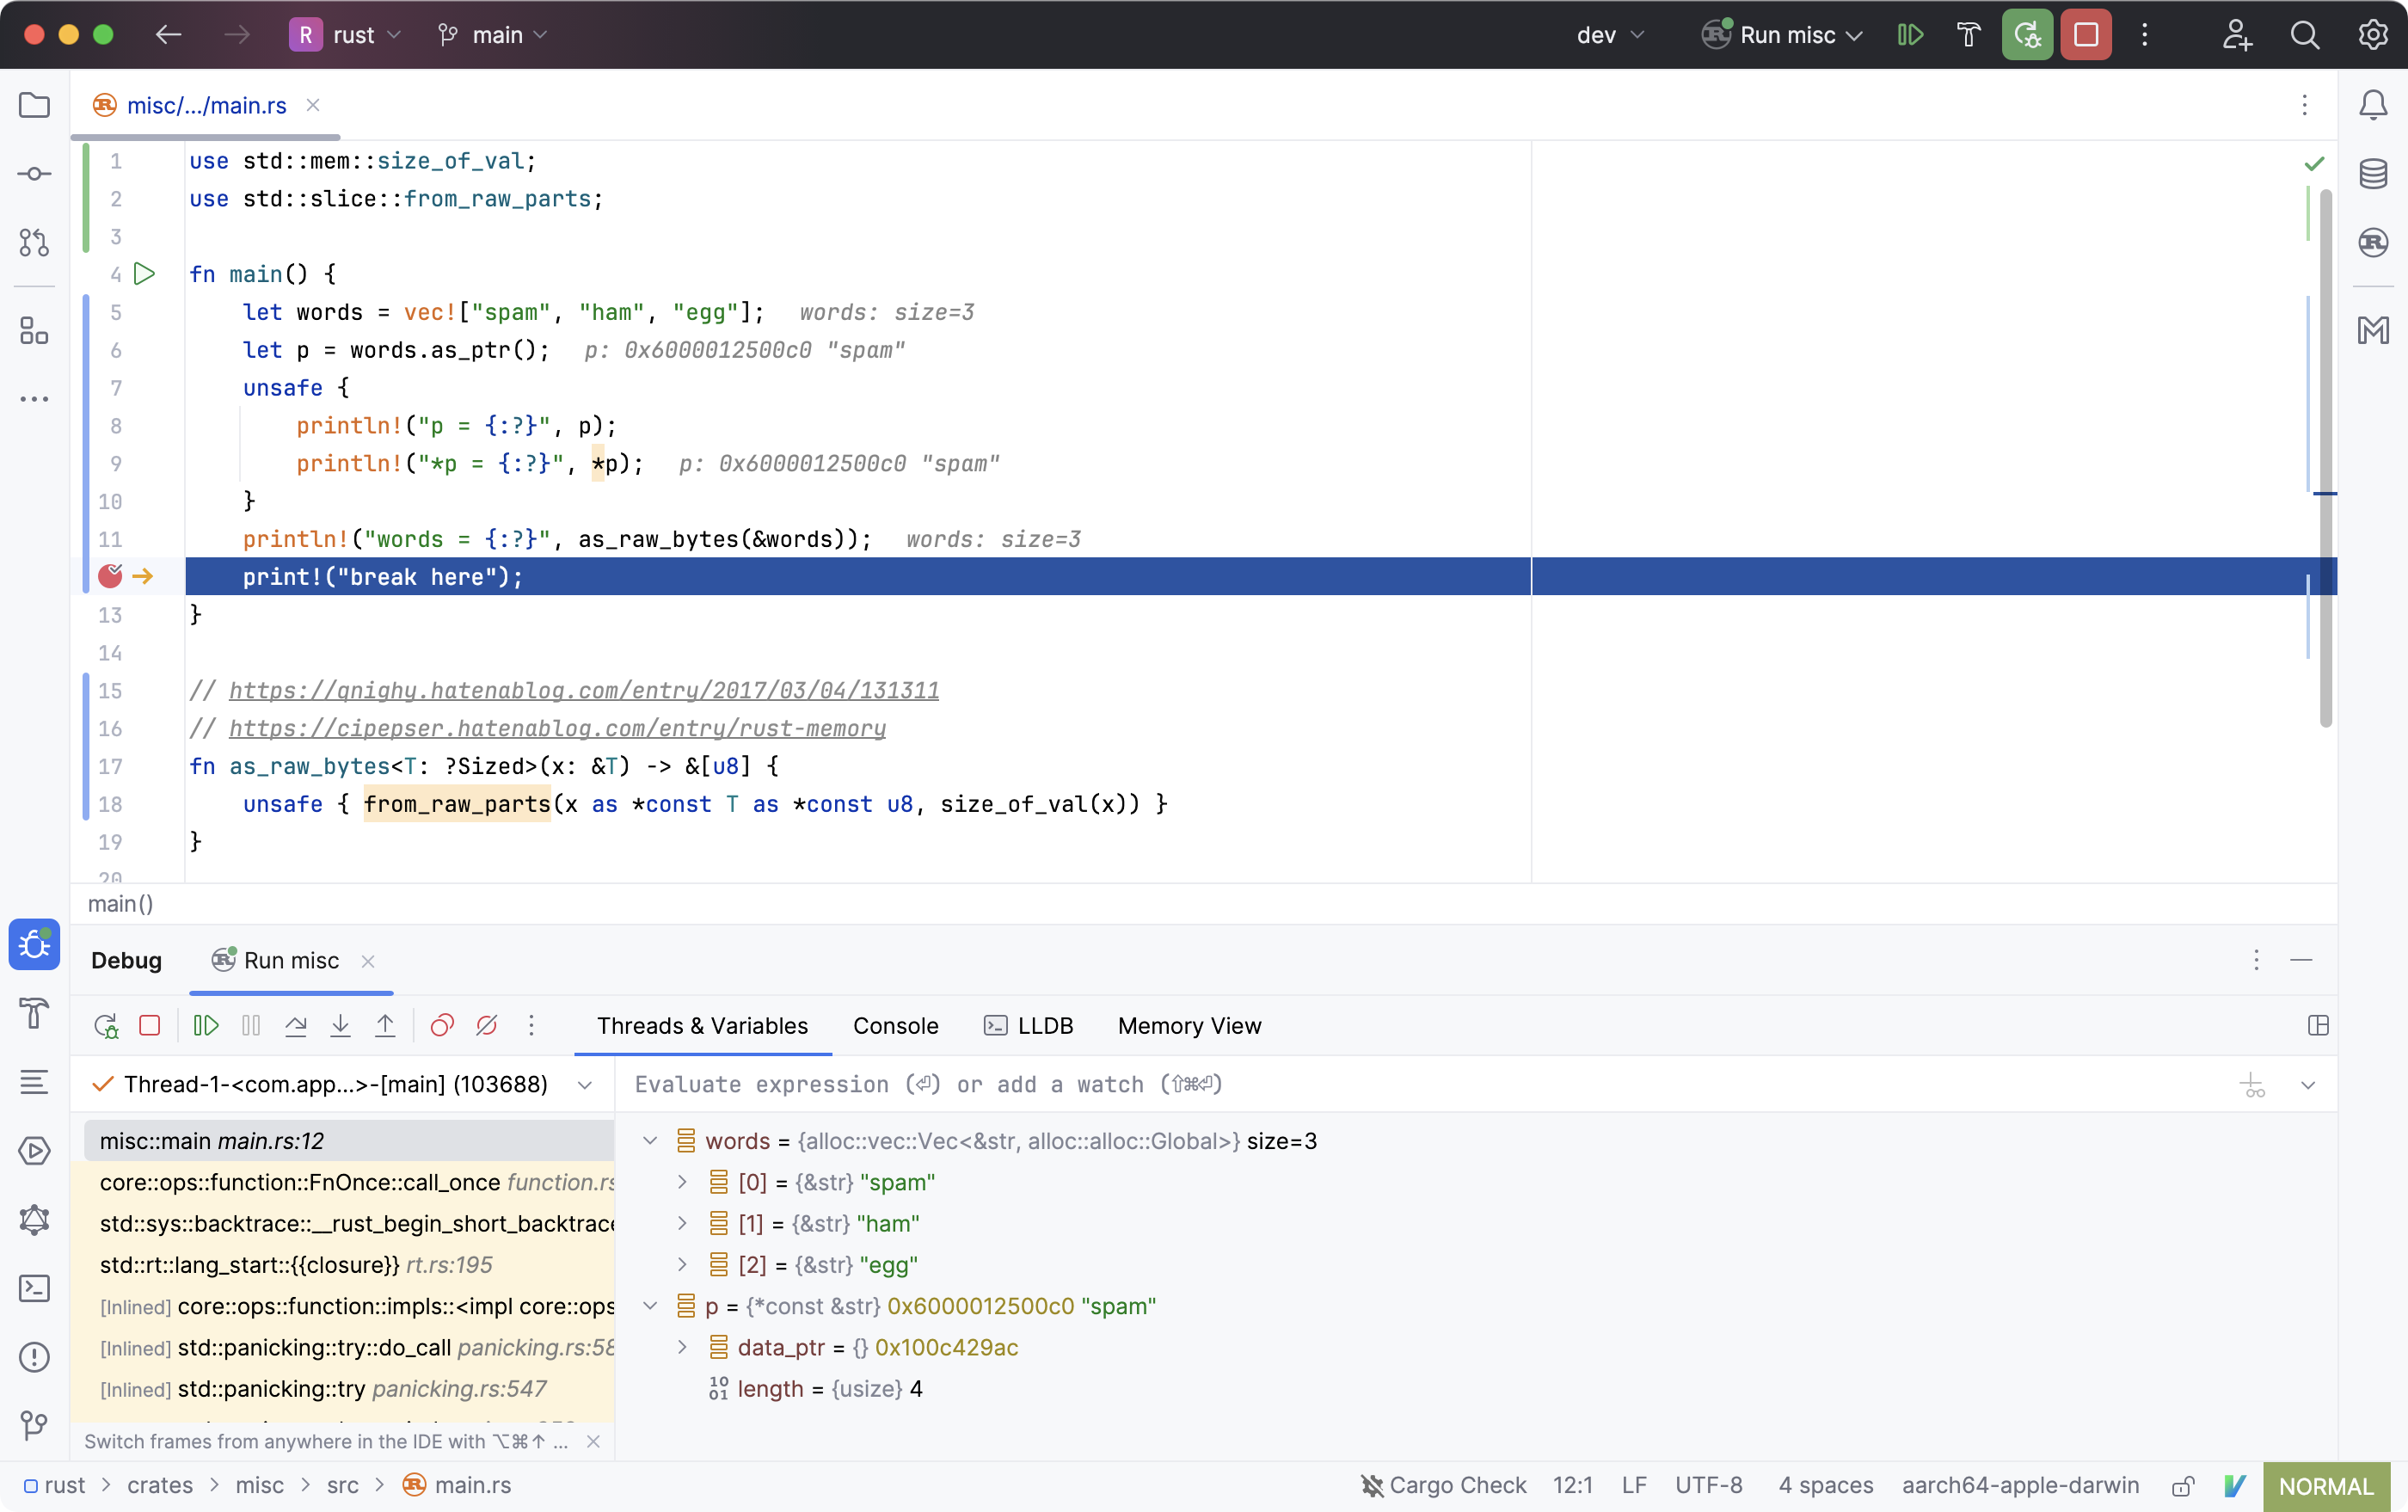
Task: Open the Maven tool window
Action: [2373, 331]
